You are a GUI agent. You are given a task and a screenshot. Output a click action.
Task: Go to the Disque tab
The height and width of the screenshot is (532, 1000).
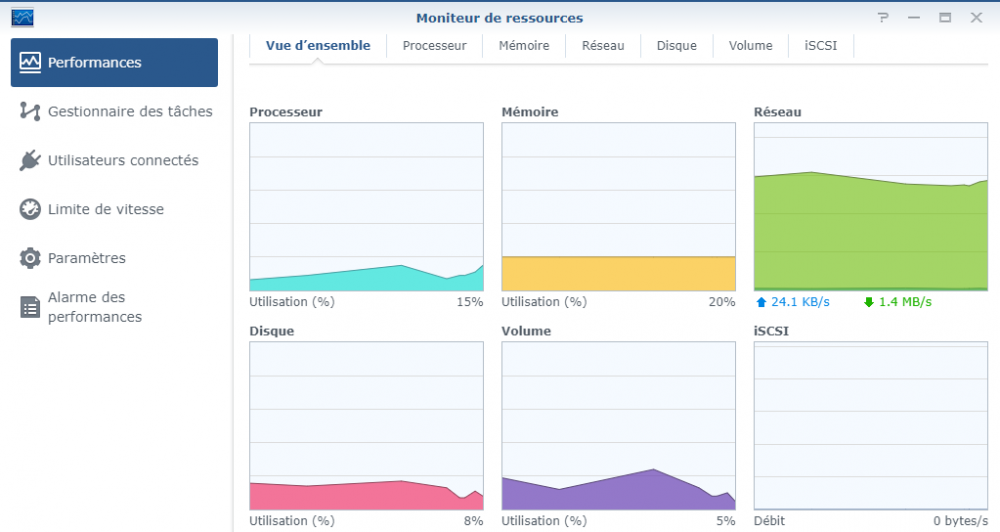(x=676, y=46)
